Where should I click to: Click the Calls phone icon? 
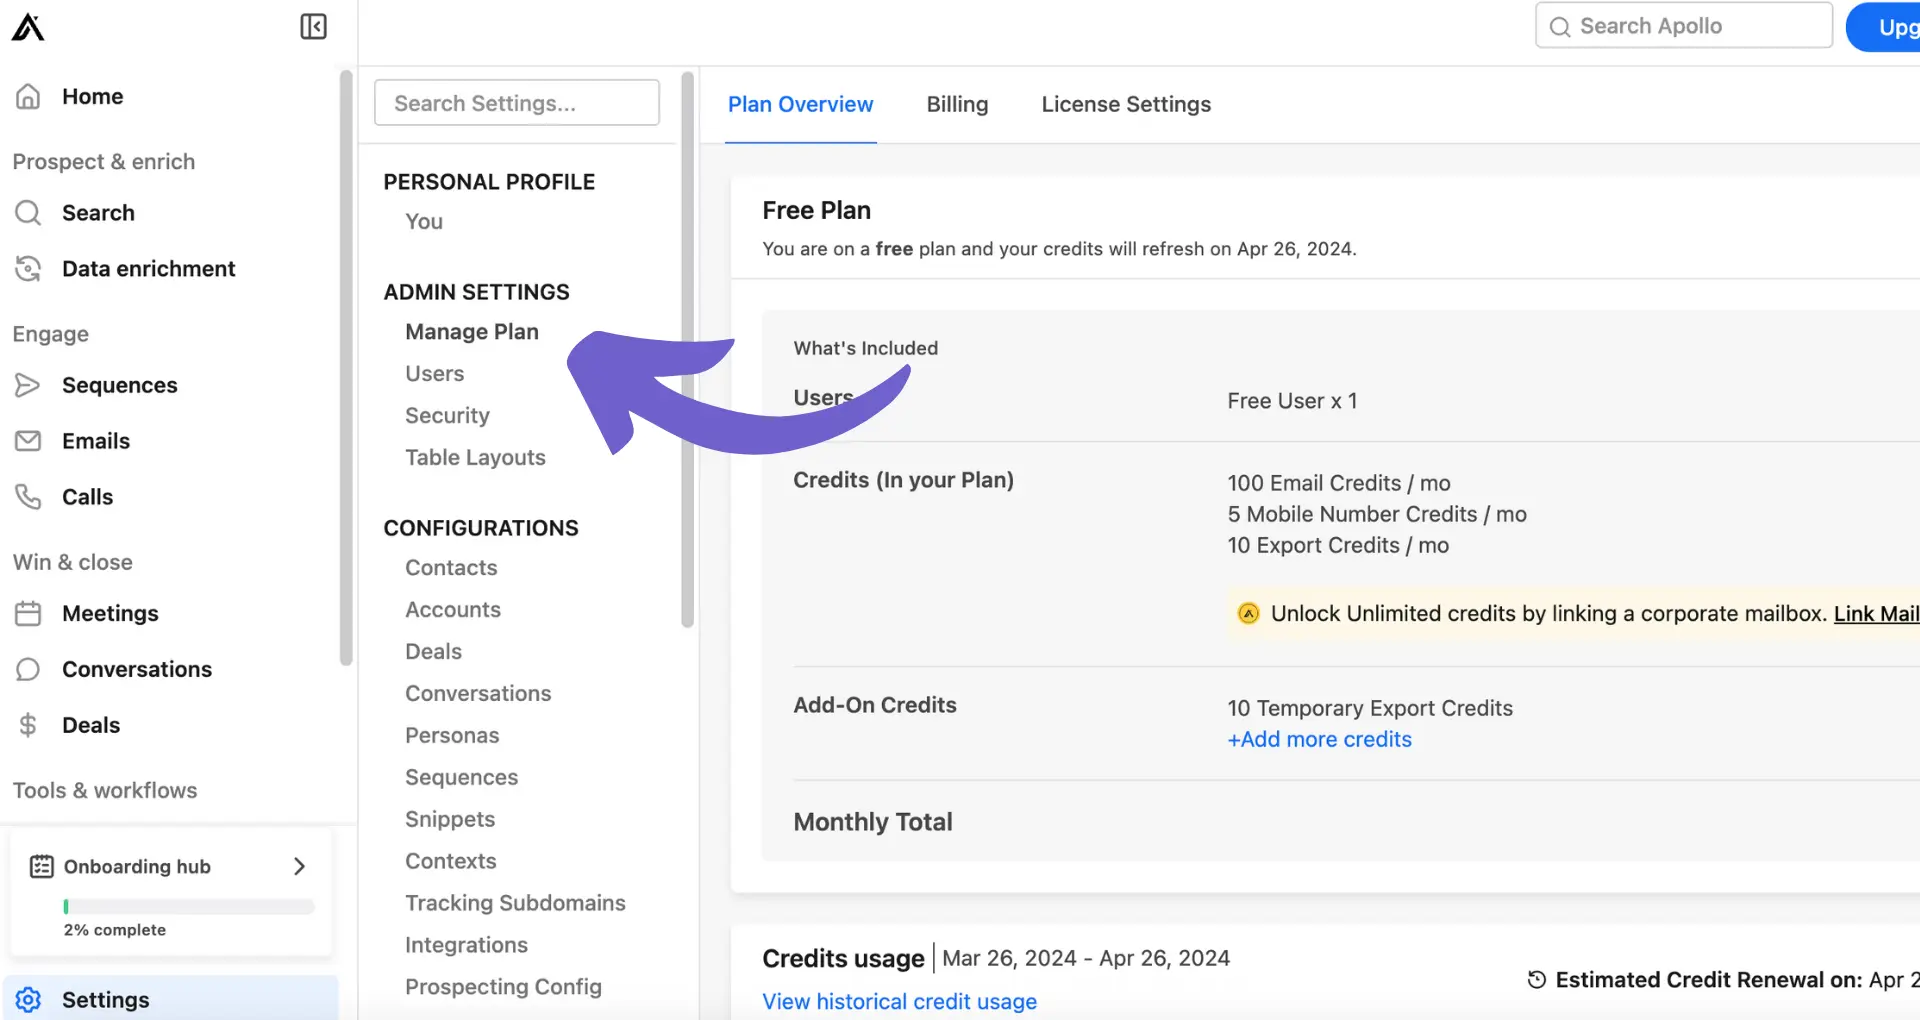click(28, 497)
